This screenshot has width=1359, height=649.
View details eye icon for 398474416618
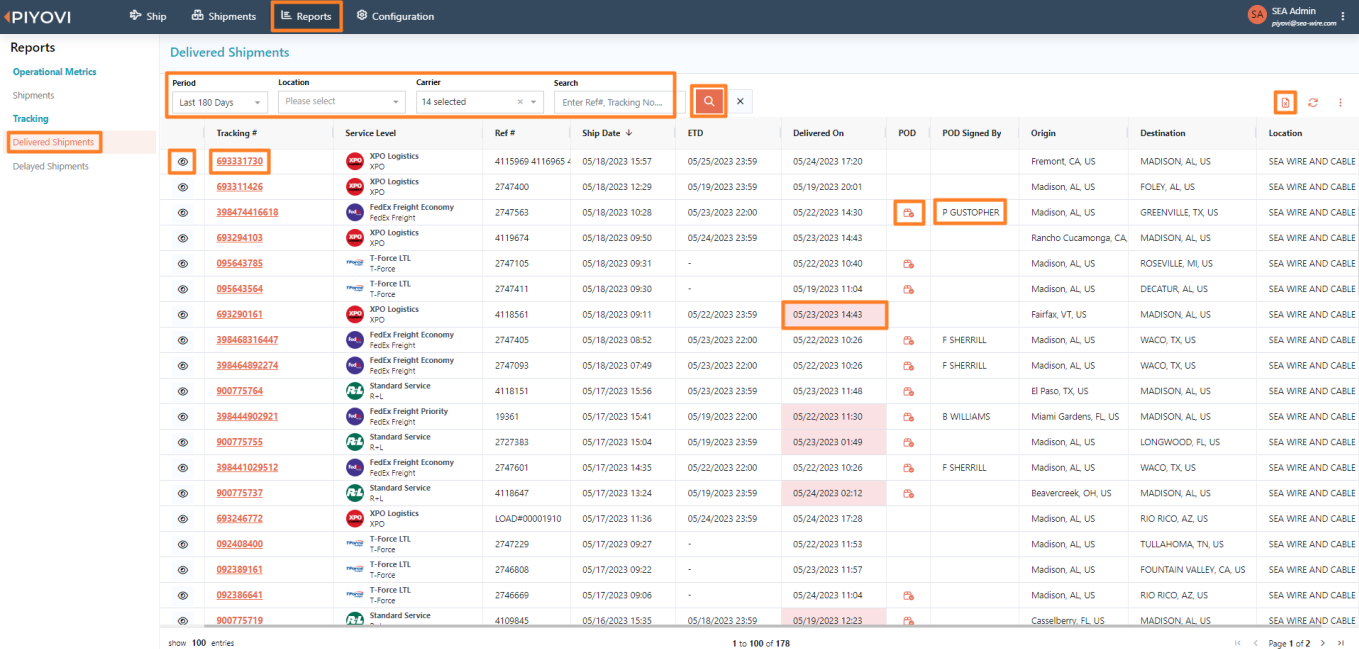tap(183, 212)
